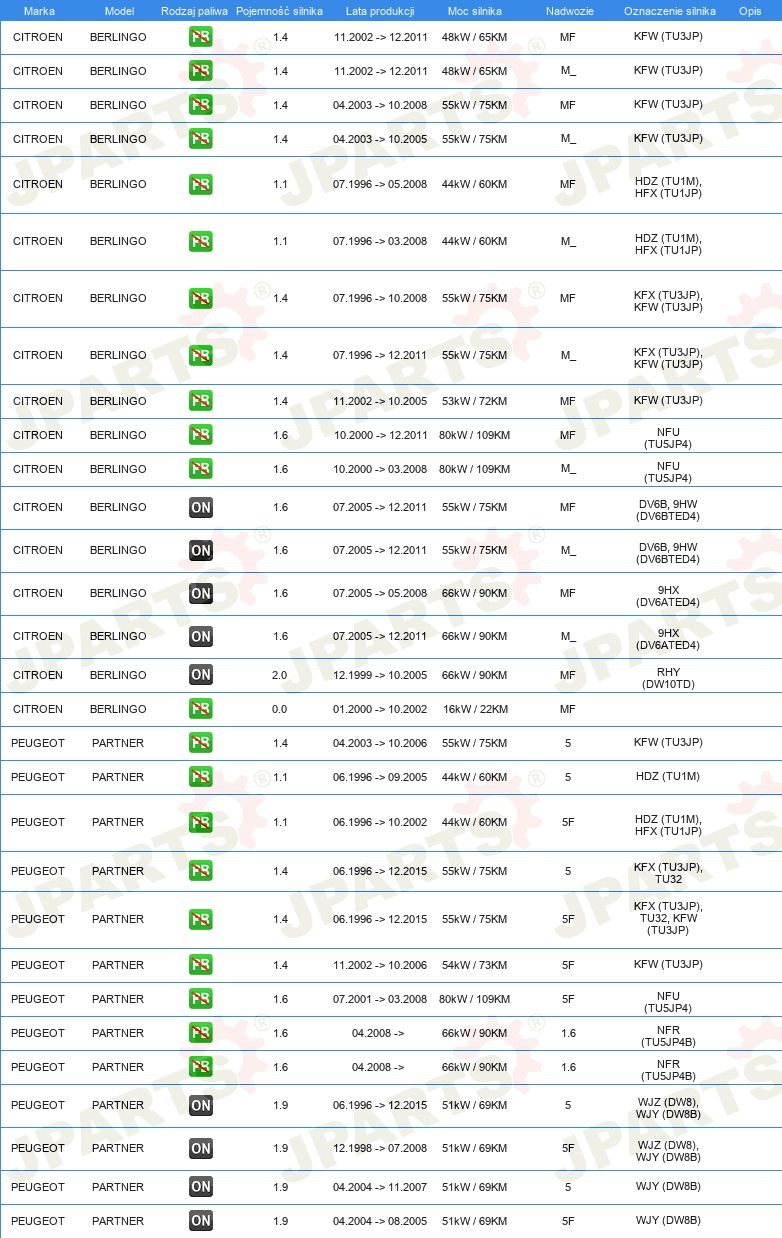Click petrol icon in Berlingo 07.1996 -> 10.2008 row

201,298
